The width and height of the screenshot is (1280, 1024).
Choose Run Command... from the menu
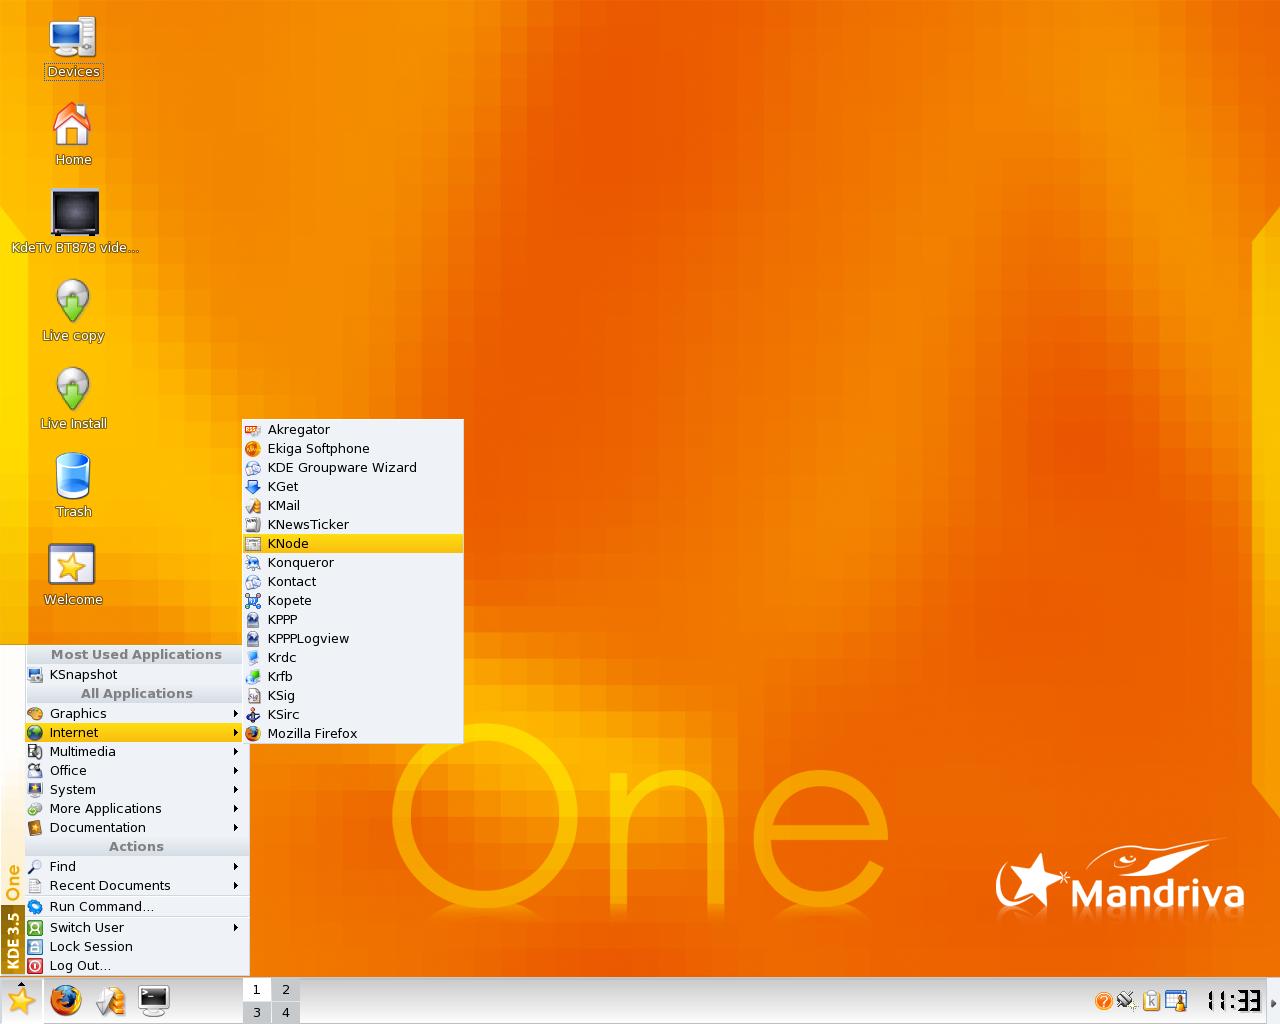[x=135, y=906]
